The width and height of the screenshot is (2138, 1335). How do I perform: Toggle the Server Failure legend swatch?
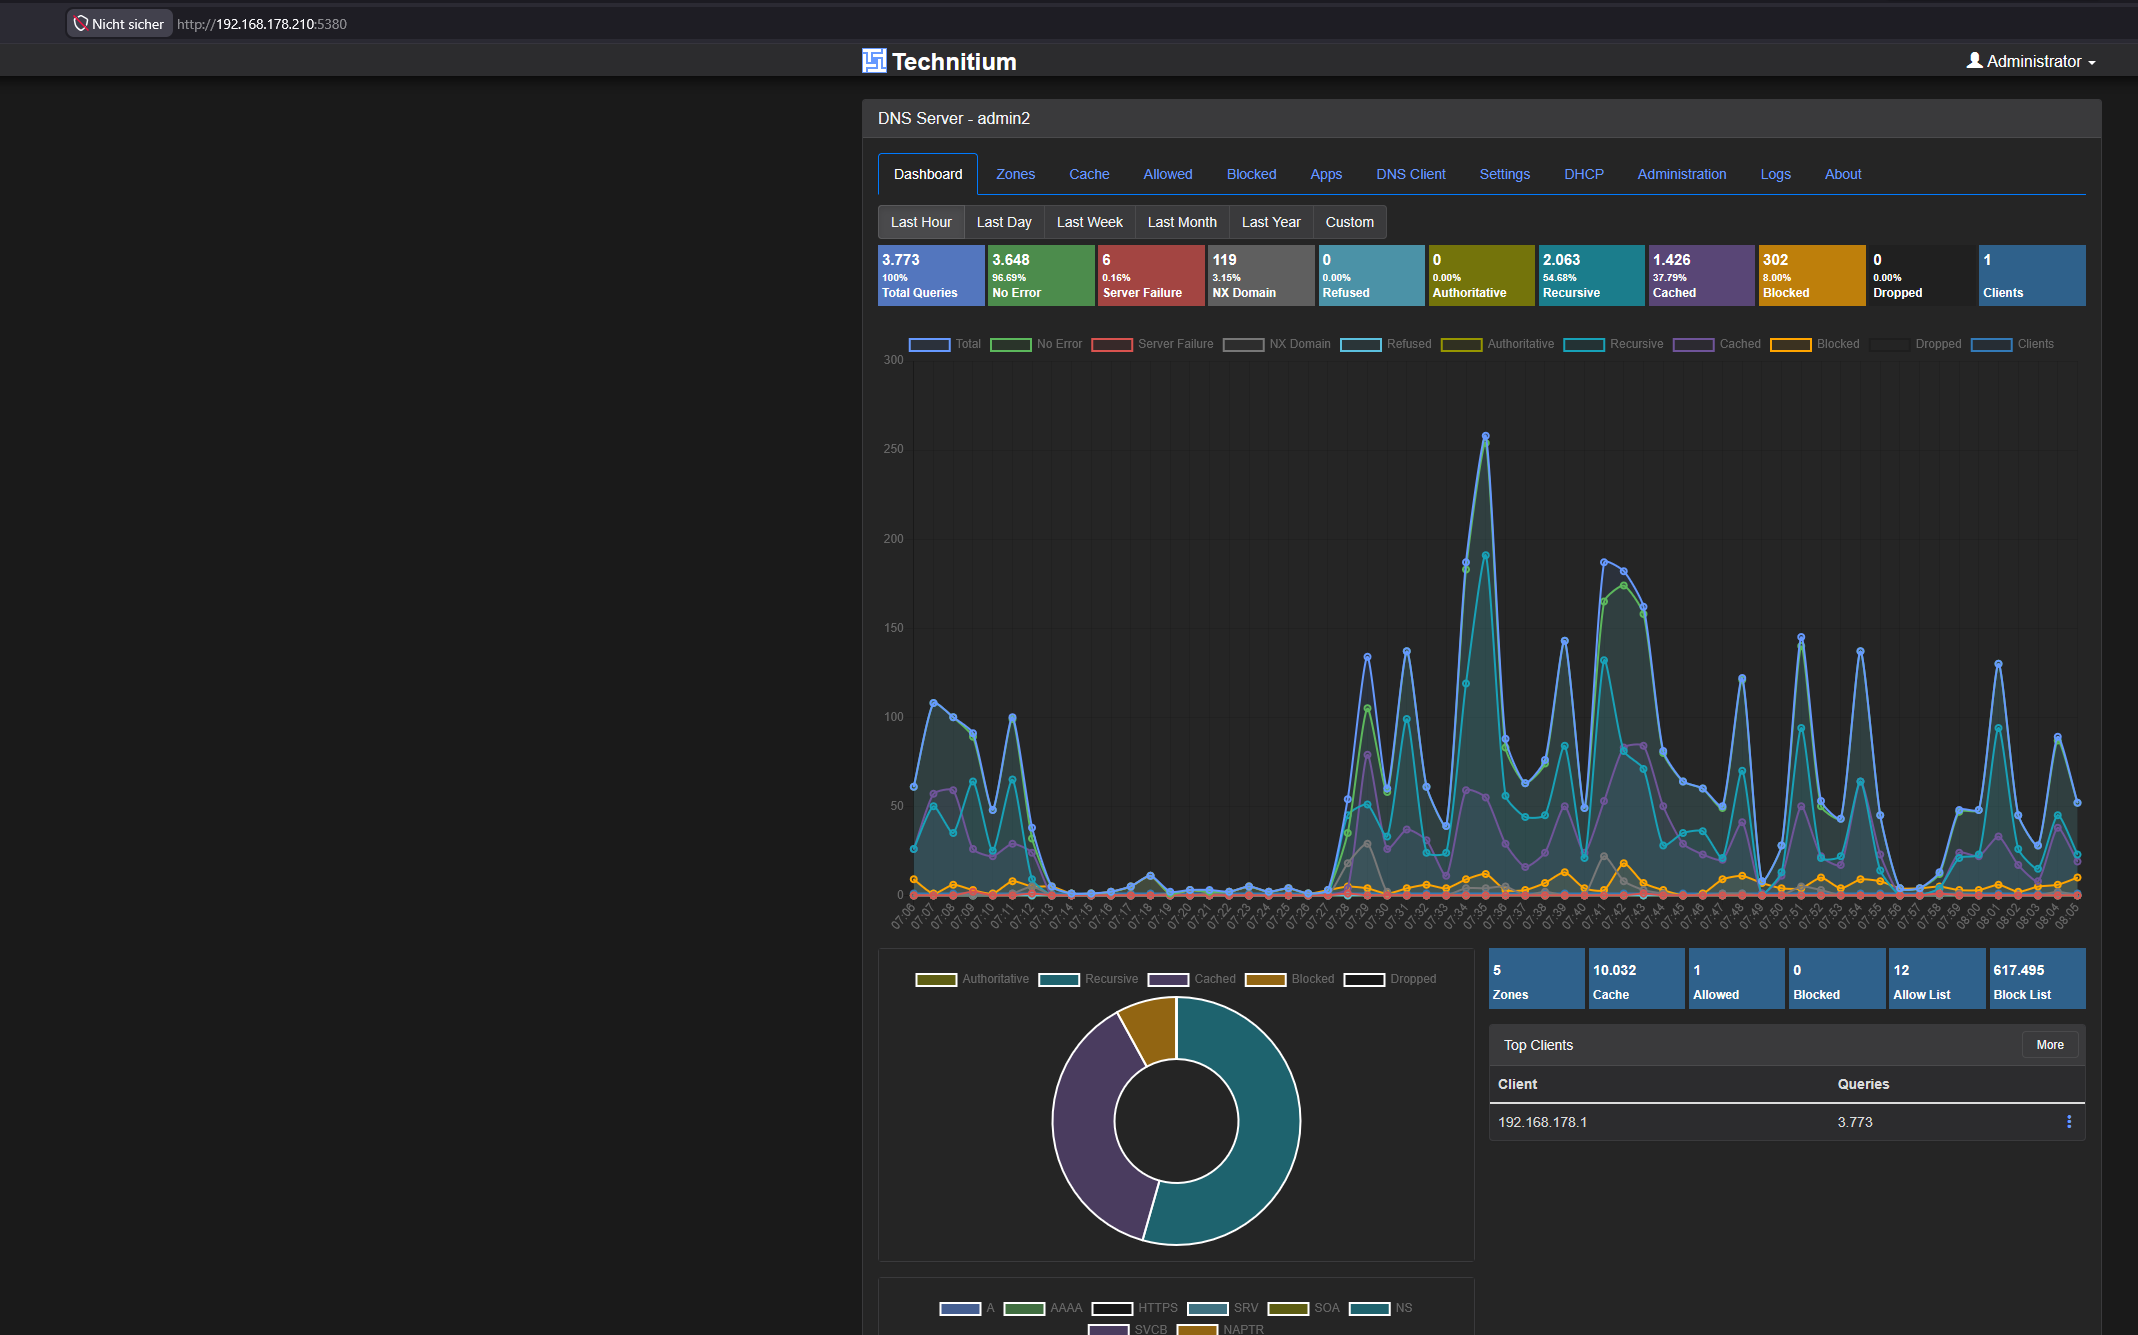[x=1112, y=344]
